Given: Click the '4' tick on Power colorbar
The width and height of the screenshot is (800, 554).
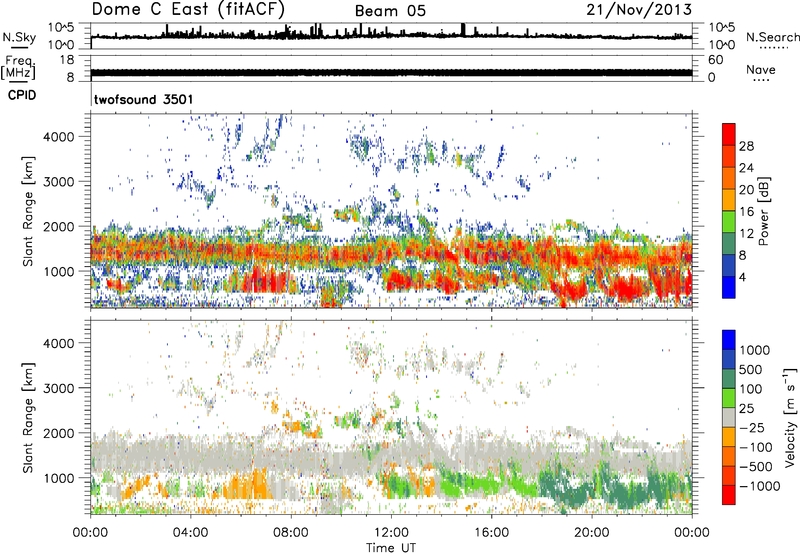Looking at the screenshot, I should tap(742, 277).
